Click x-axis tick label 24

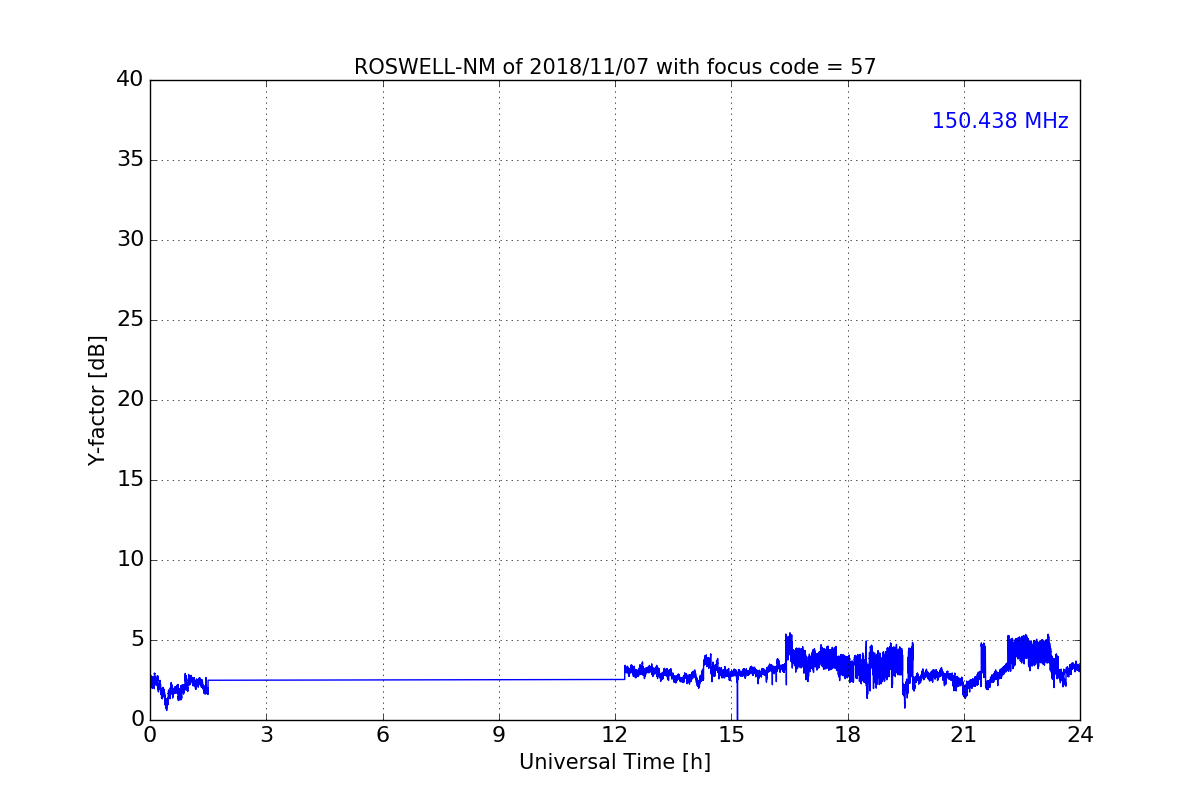[1080, 735]
